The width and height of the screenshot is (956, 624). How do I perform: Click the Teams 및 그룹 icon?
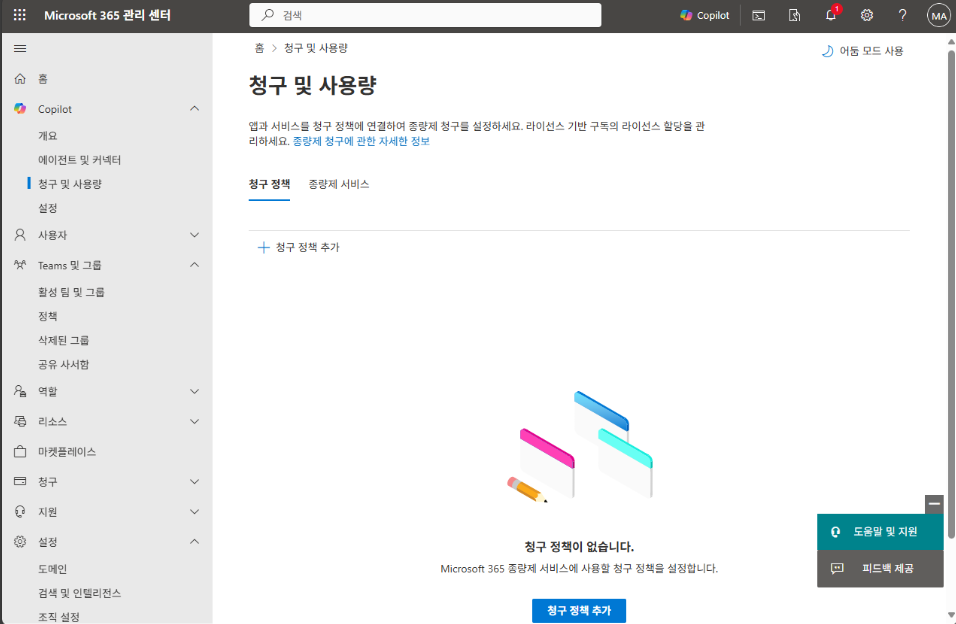tap(20, 265)
